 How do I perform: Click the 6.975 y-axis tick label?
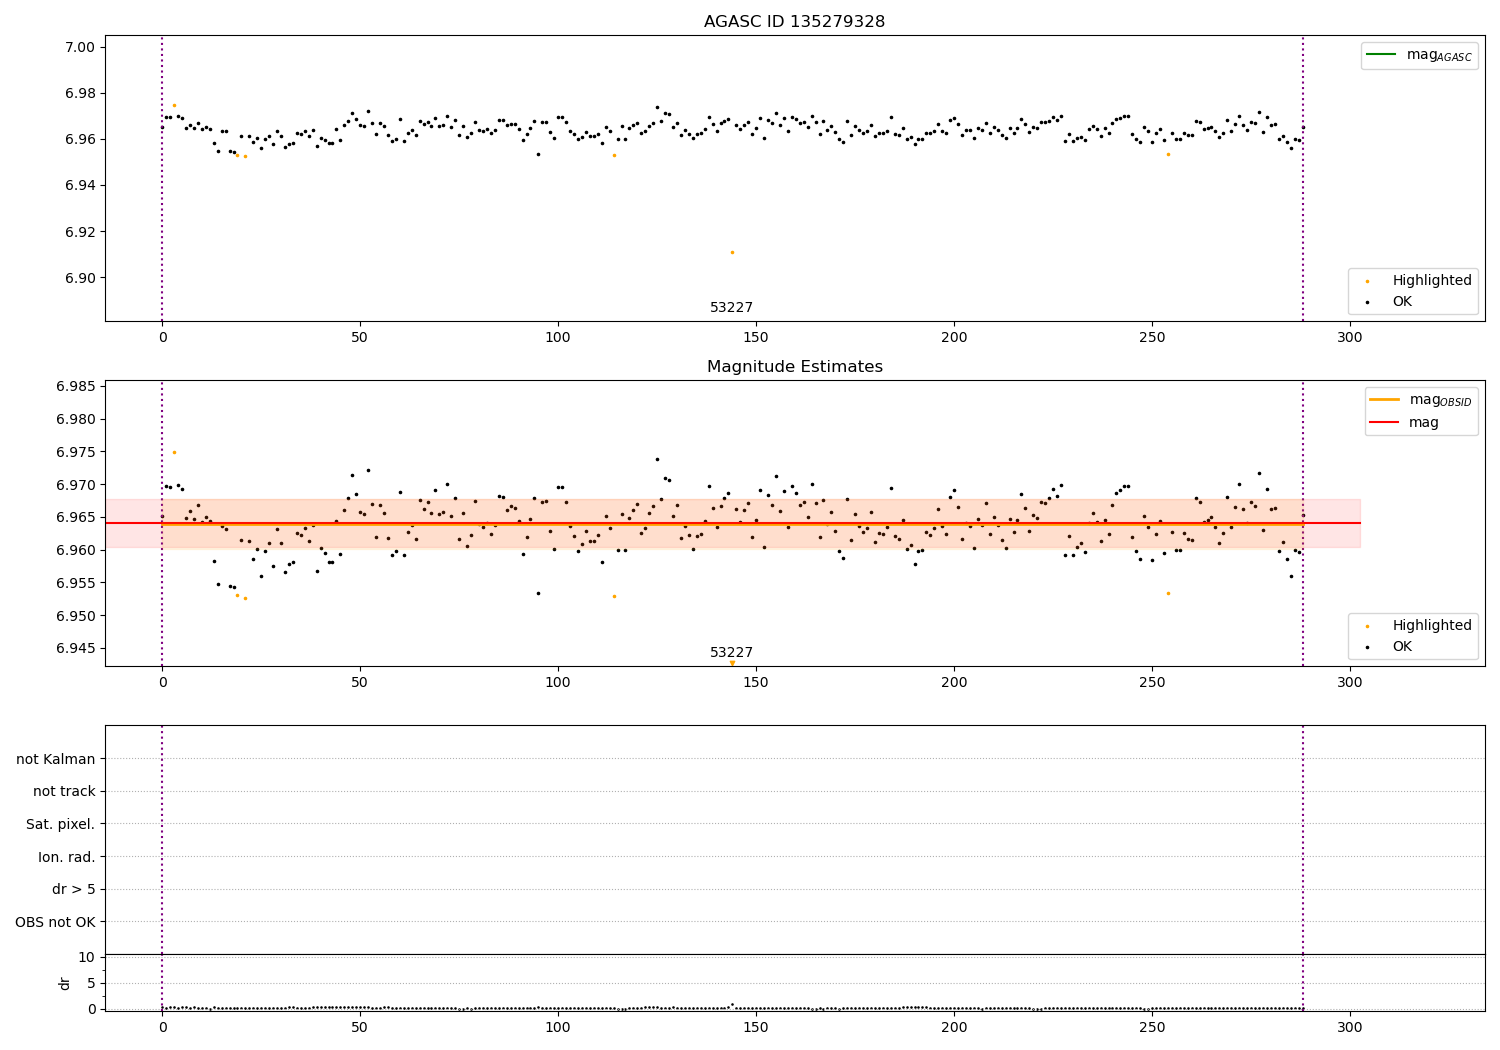pyautogui.click(x=76, y=452)
